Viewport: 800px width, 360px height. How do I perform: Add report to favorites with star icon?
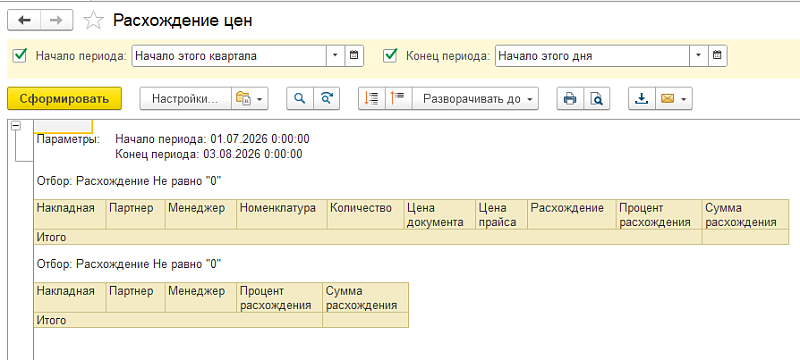93,20
